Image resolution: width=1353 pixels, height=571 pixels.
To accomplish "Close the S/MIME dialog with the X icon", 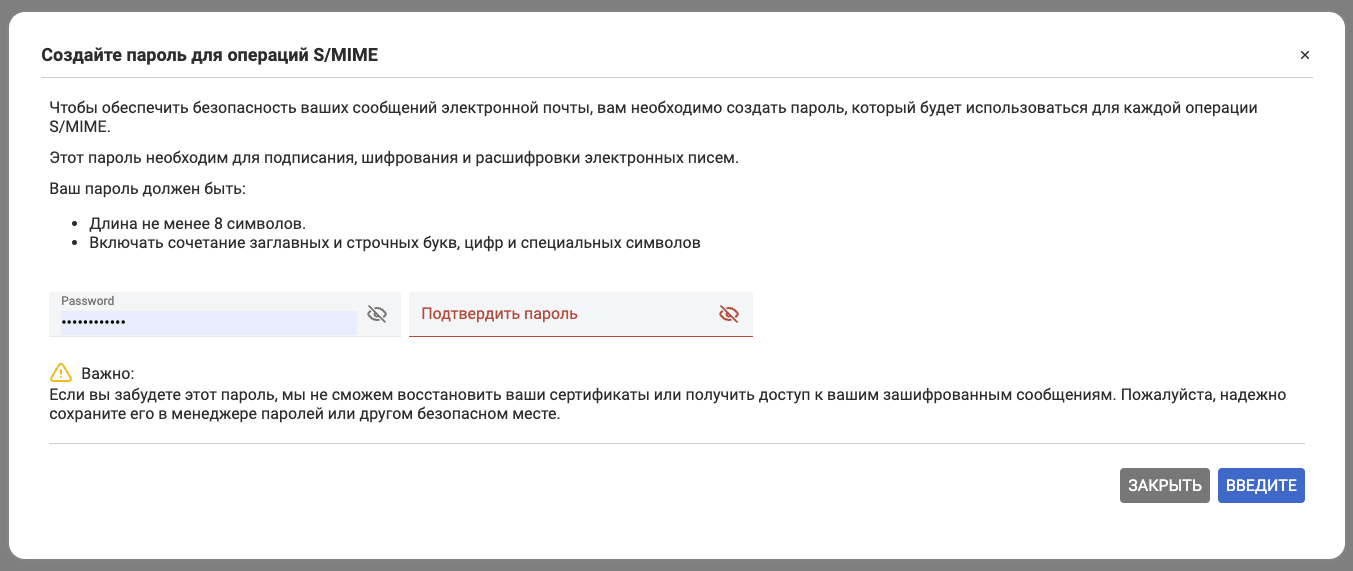I will [1304, 56].
